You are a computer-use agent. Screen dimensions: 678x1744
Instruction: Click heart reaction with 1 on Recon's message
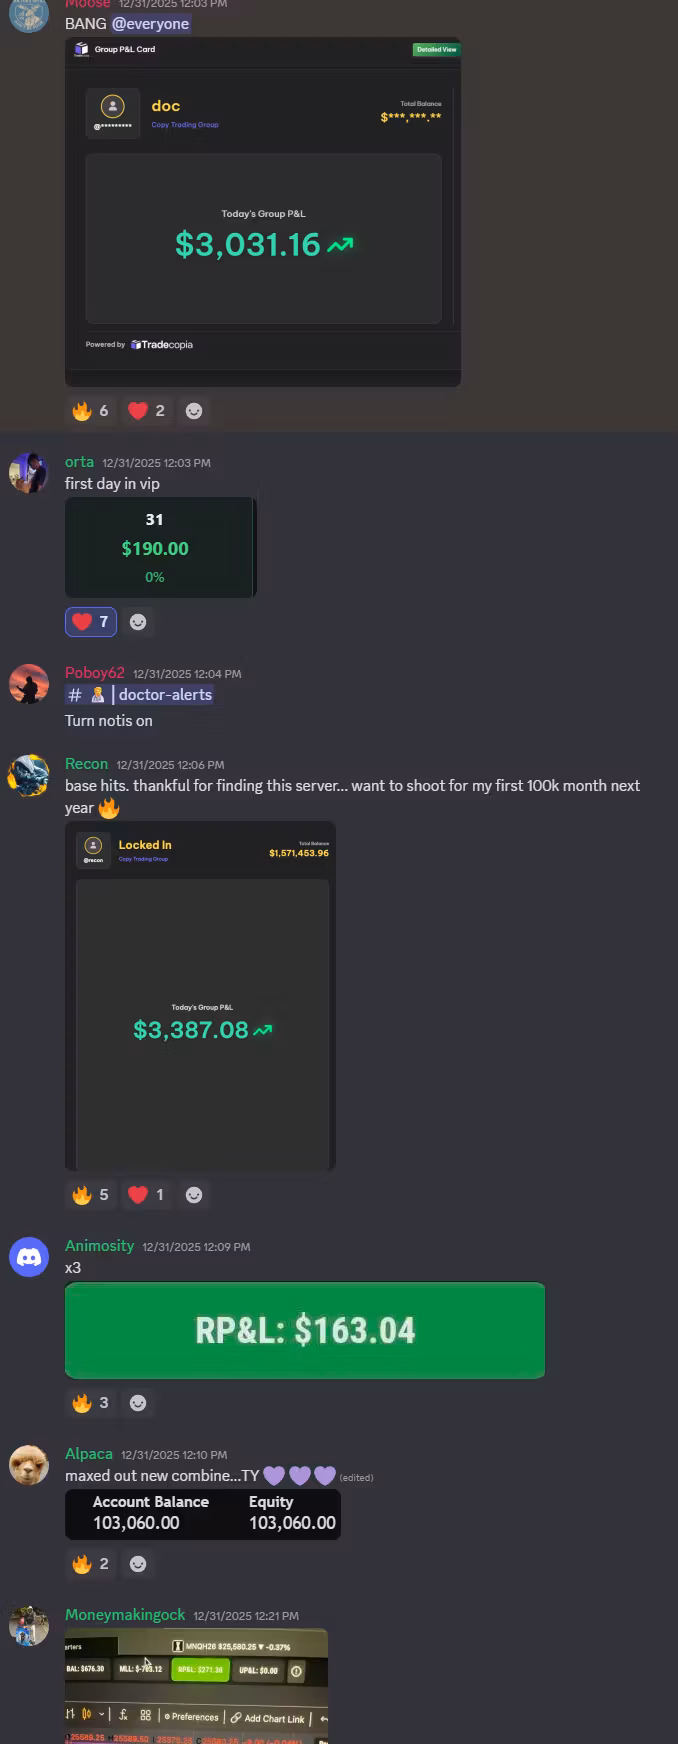(x=146, y=1195)
